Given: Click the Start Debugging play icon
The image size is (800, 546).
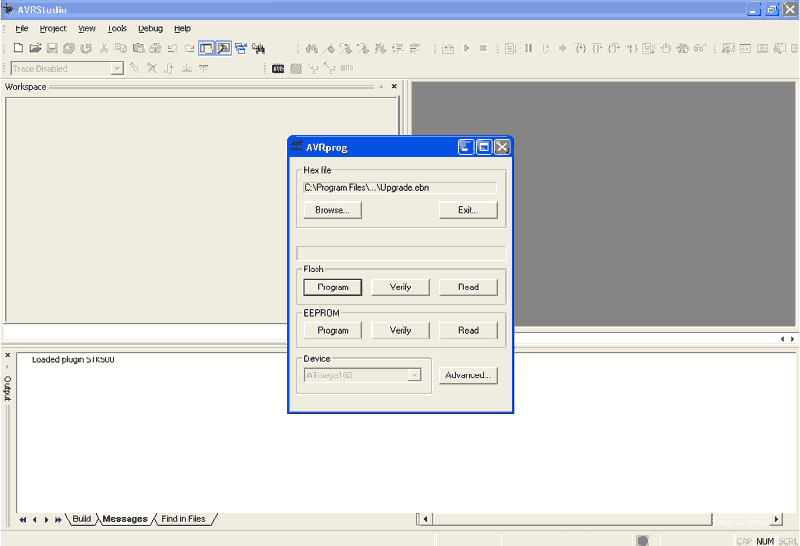Looking at the screenshot, I should 466,48.
